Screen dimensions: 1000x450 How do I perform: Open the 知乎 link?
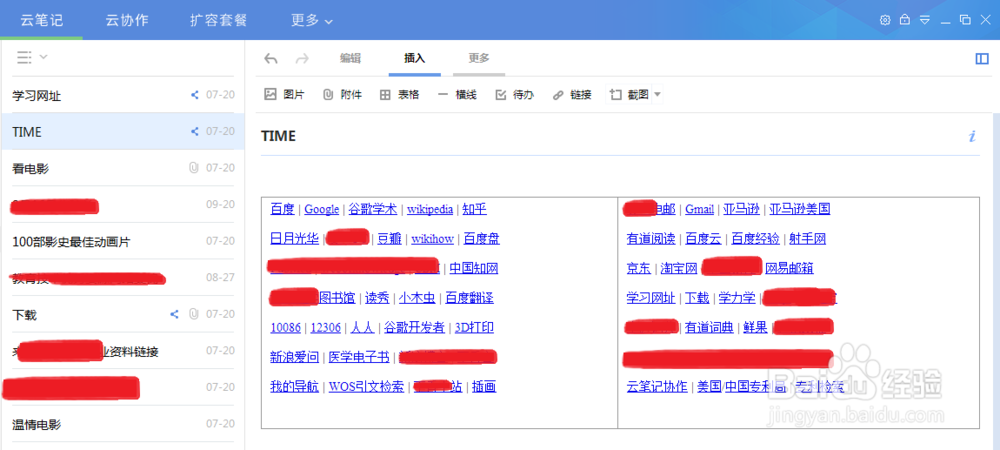[x=474, y=208]
